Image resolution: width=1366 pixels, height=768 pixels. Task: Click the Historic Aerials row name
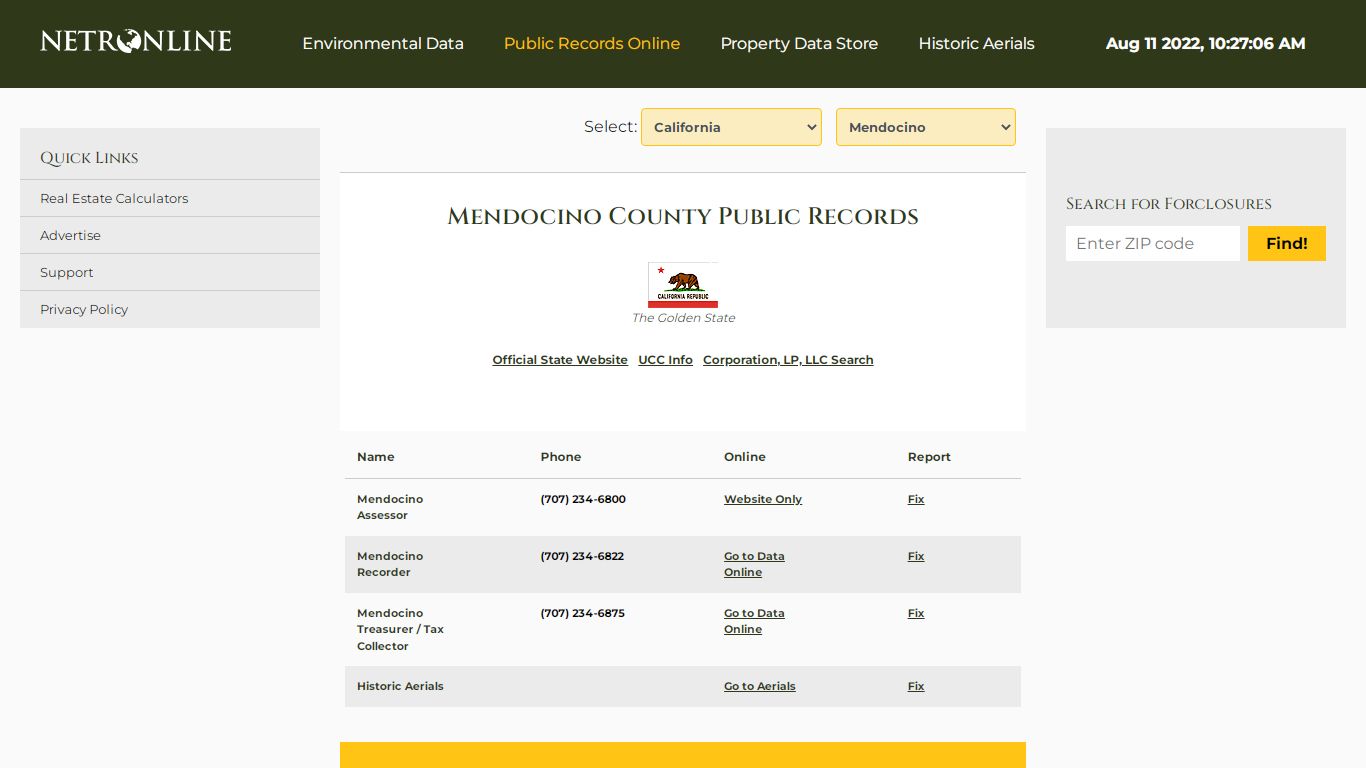pos(400,686)
